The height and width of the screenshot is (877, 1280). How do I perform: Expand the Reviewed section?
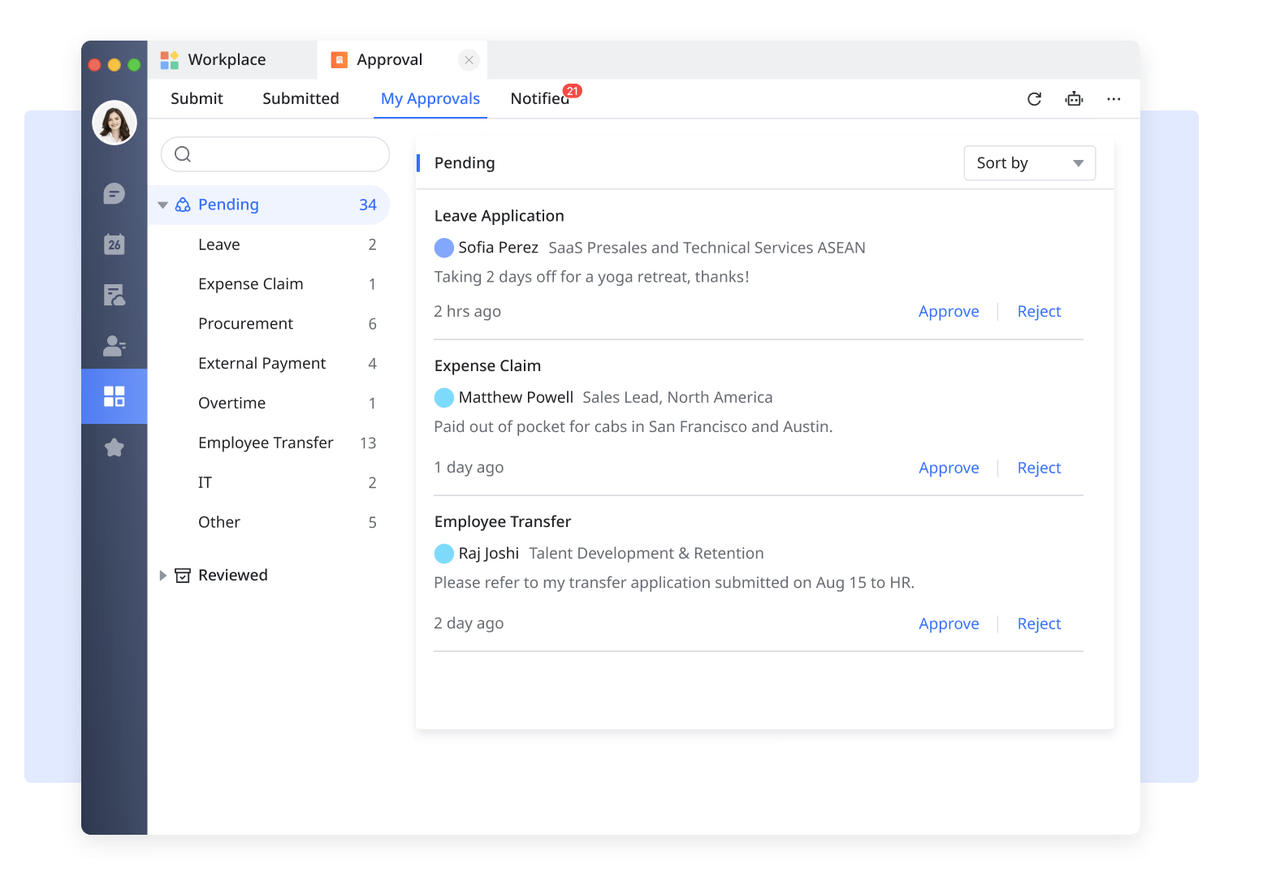coord(163,575)
